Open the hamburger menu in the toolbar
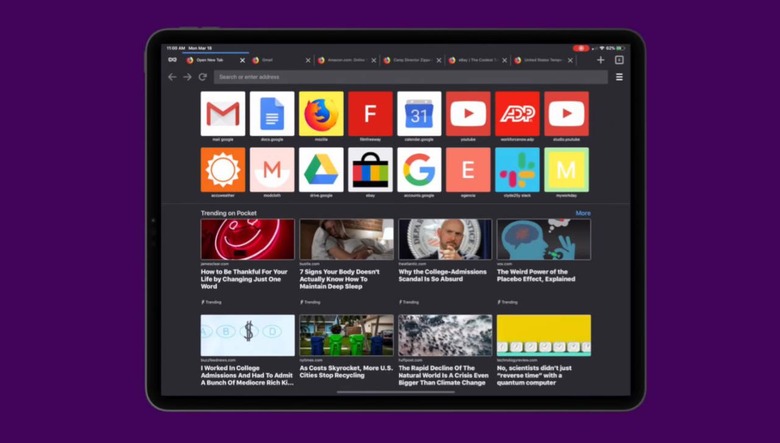Screen dimensions: 780x443 click(x=619, y=77)
